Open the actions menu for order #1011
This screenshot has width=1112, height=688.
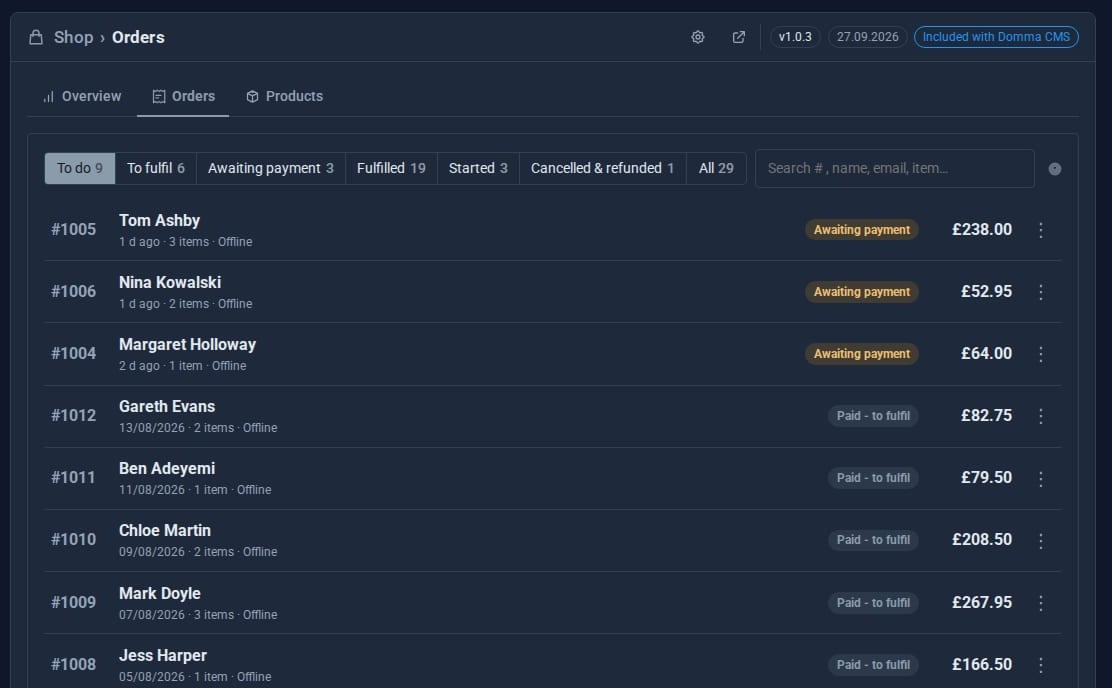click(x=1040, y=478)
